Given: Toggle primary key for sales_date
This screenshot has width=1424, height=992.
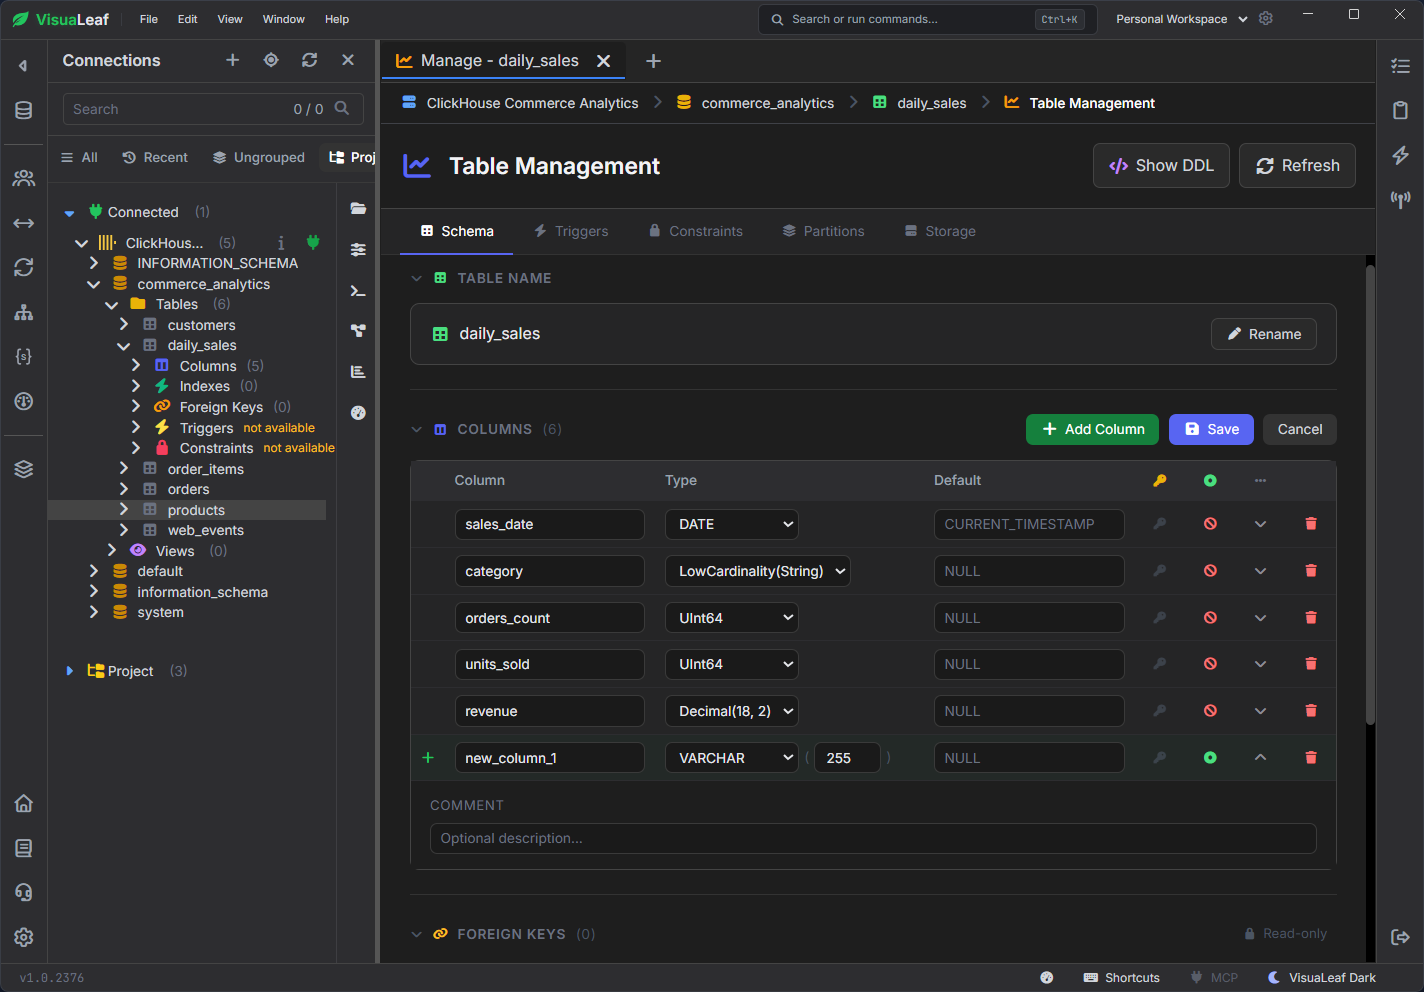Looking at the screenshot, I should coord(1160,524).
